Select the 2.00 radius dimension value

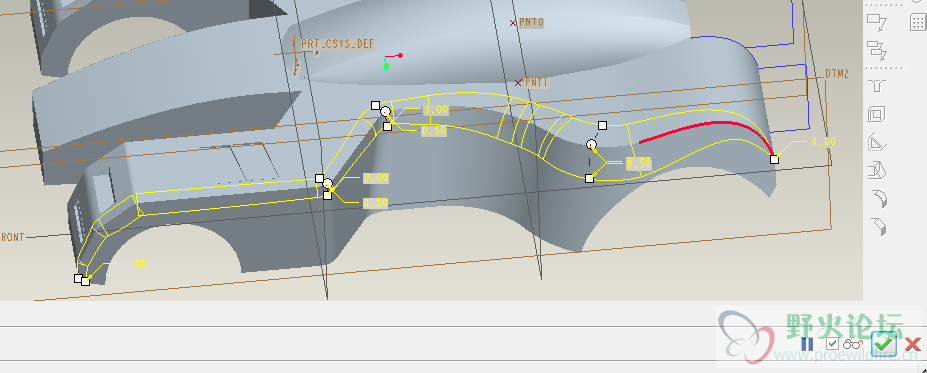pos(375,177)
